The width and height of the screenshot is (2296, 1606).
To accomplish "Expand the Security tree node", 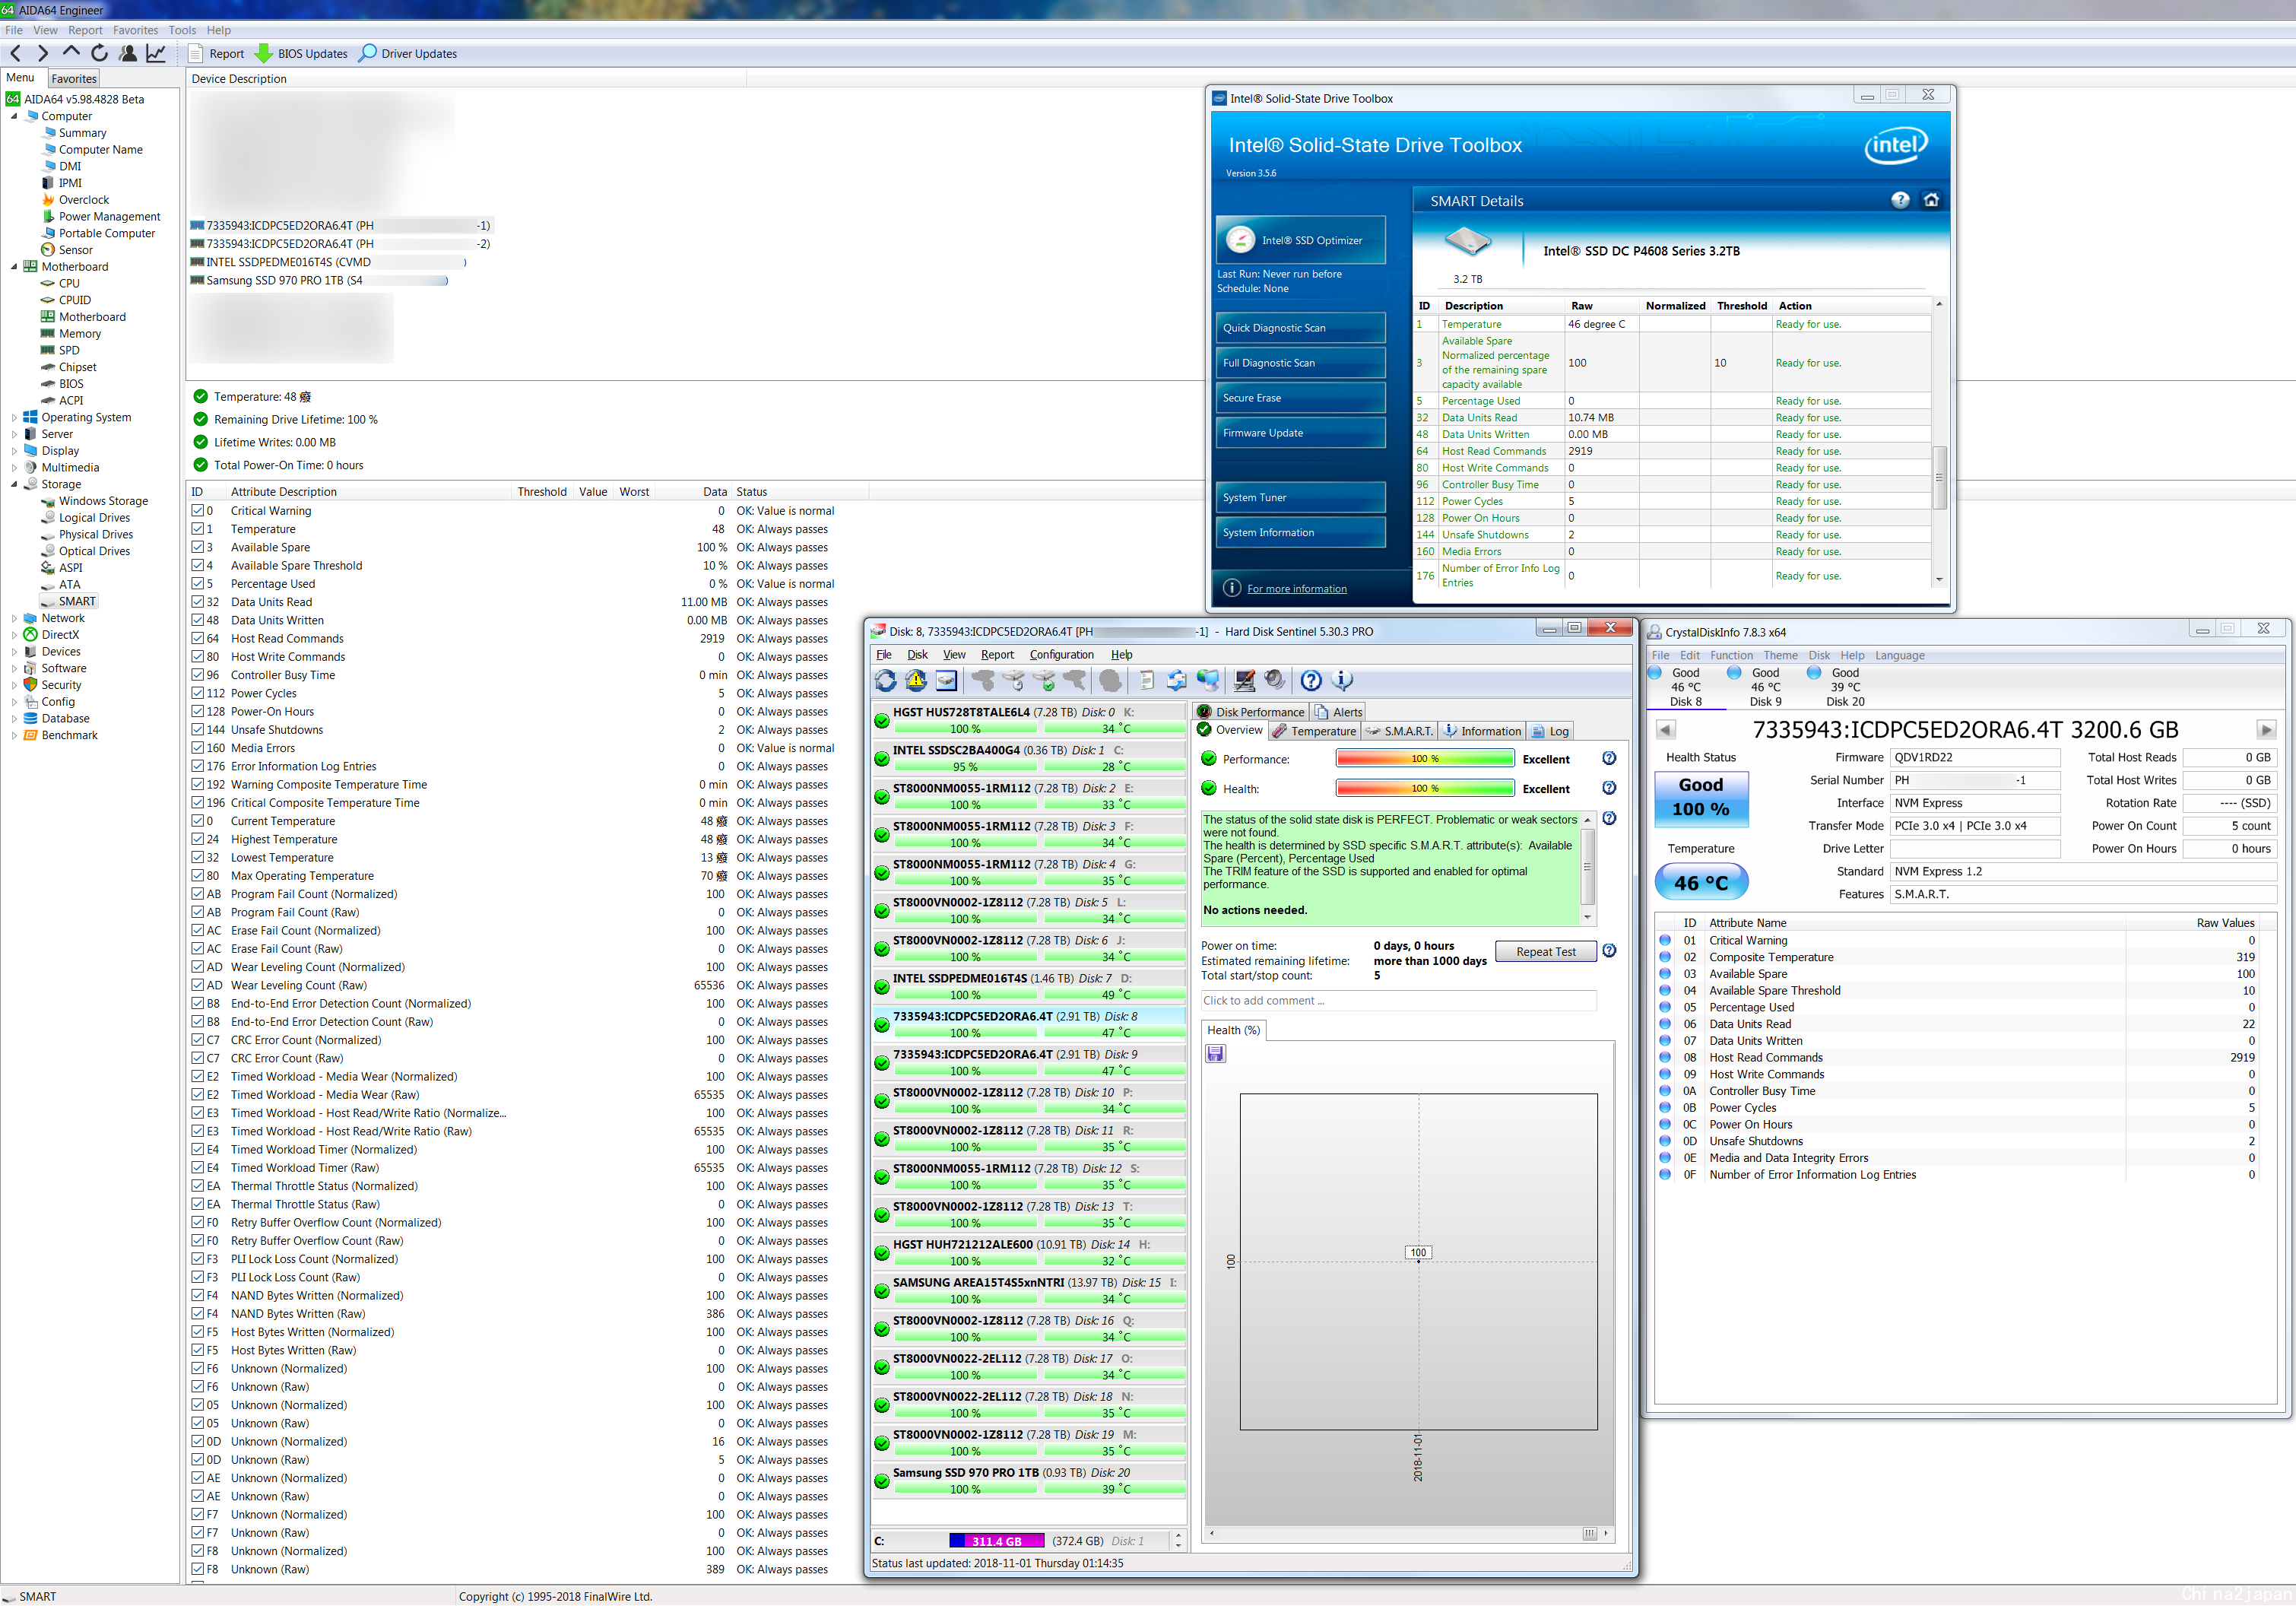I will pos(14,685).
